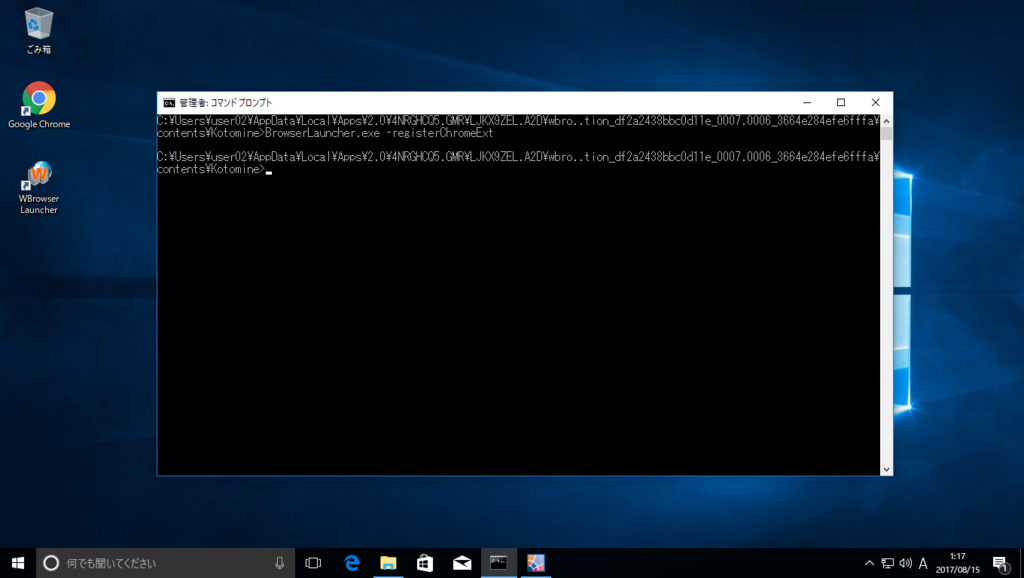This screenshot has width=1024, height=578.
Task: Open File Explorer from the taskbar
Action: click(x=388, y=563)
